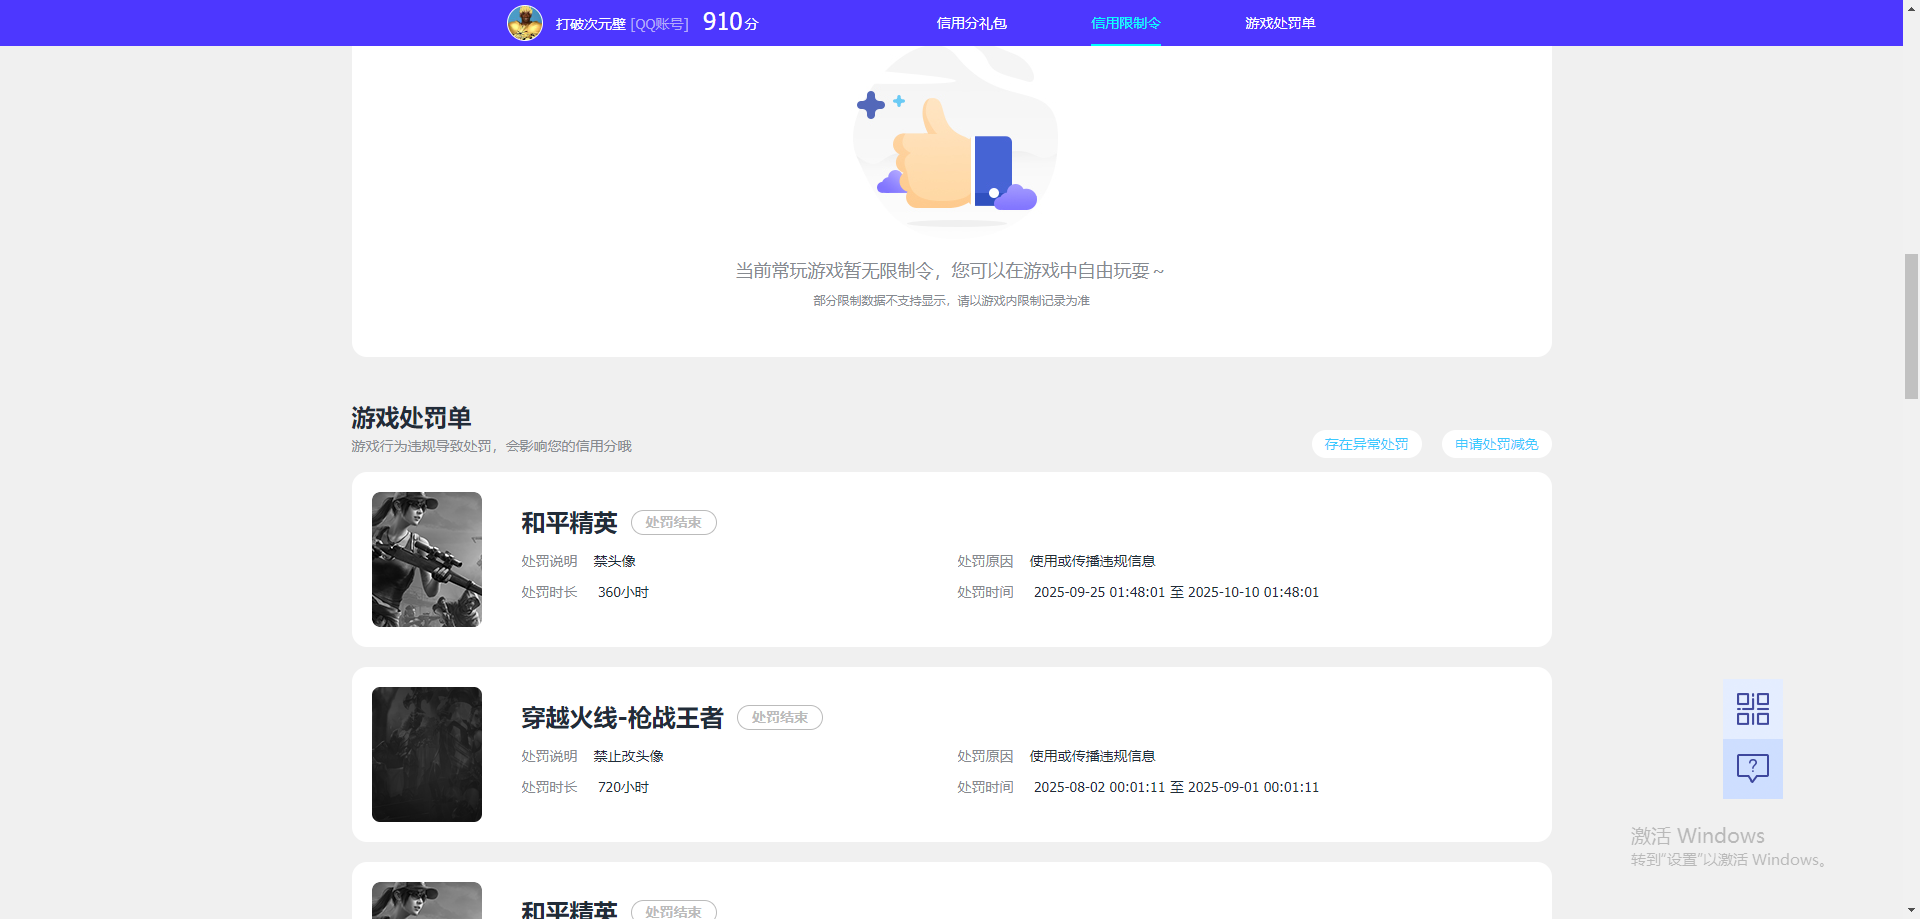
Task: Open the help question chat icon
Action: tap(1752, 769)
